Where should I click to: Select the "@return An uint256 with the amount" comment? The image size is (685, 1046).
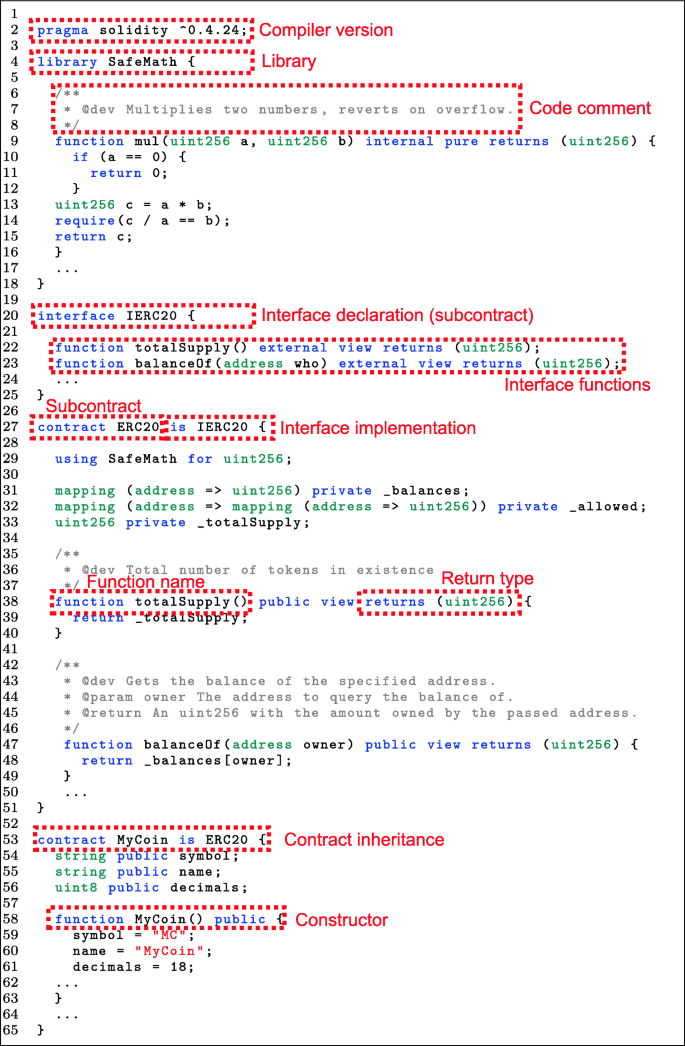click(x=360, y=713)
